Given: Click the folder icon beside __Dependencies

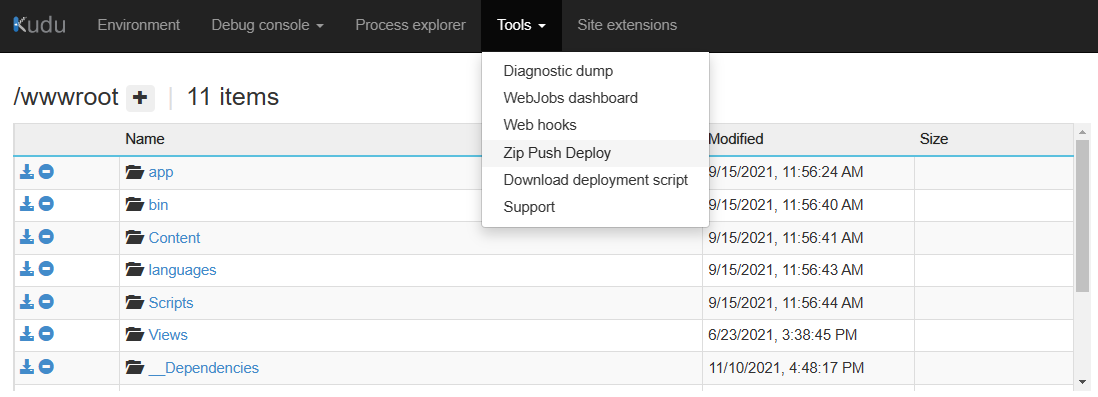Looking at the screenshot, I should click(x=134, y=368).
